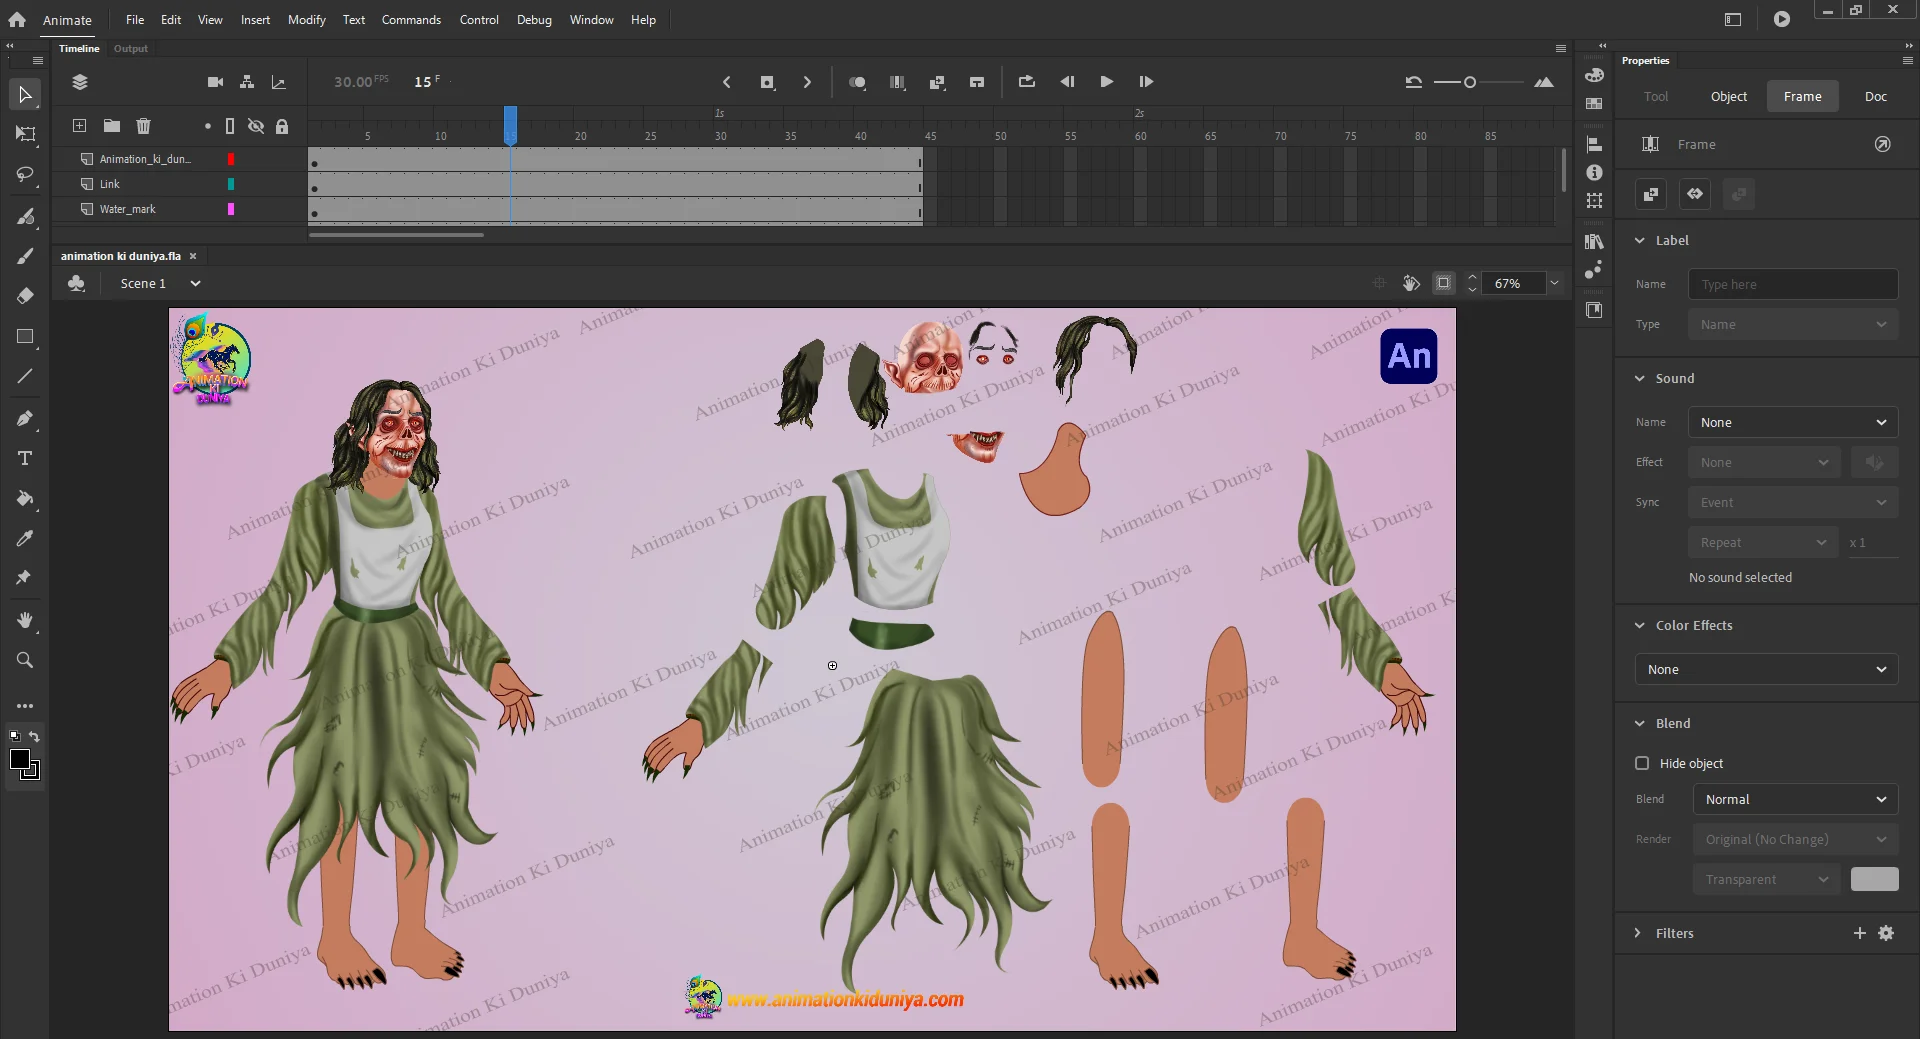Choose the Paint Bucket tool
Image resolution: width=1920 pixels, height=1039 pixels.
[25, 499]
